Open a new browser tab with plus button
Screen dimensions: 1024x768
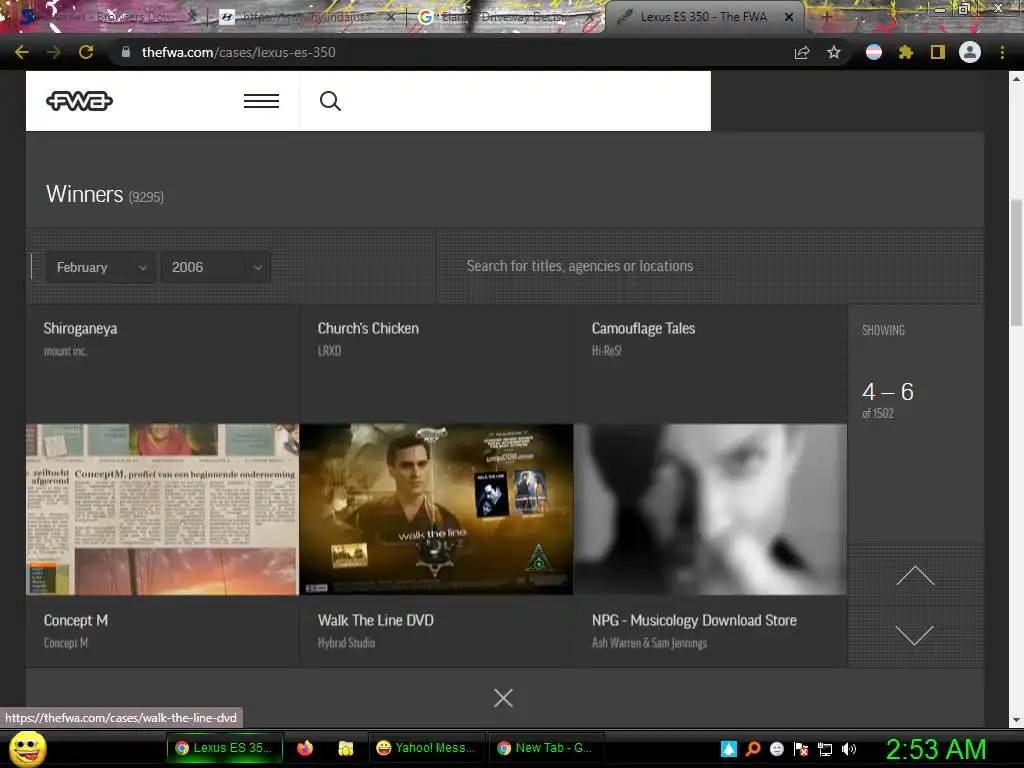825,18
